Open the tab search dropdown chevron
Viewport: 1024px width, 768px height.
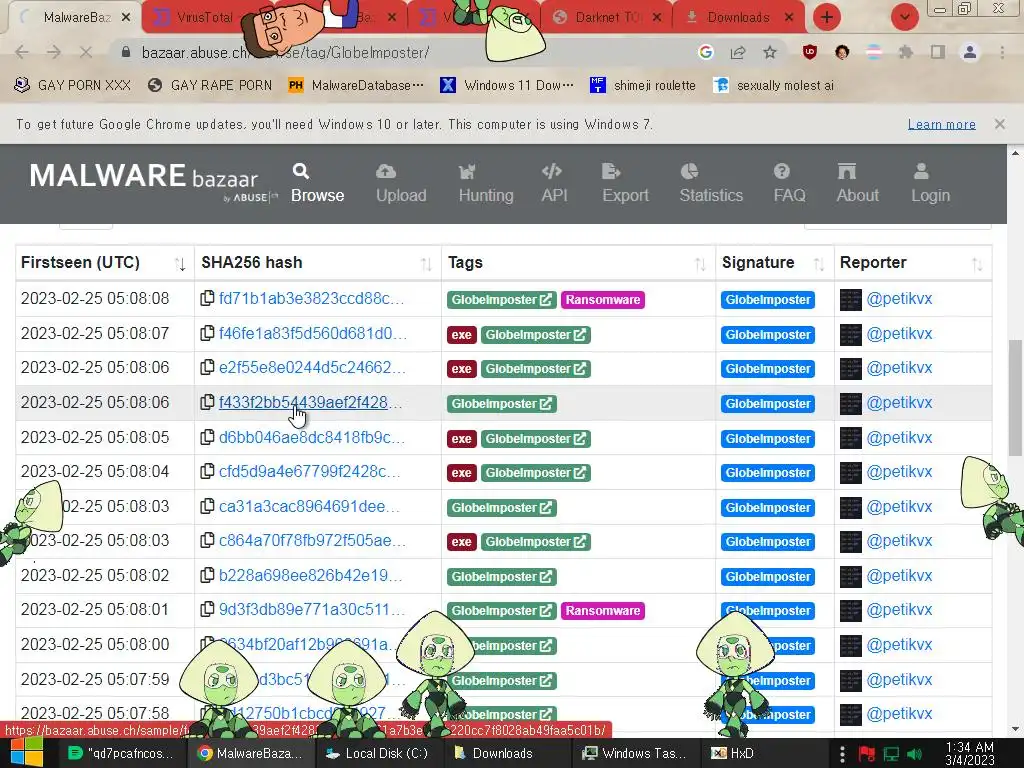pyautogui.click(x=905, y=17)
